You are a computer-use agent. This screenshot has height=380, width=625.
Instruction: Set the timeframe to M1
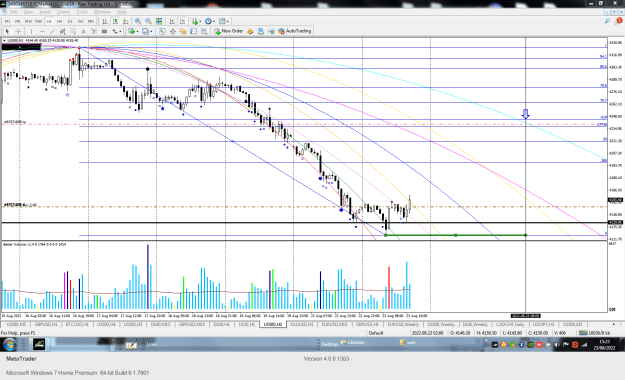click(x=7, y=21)
